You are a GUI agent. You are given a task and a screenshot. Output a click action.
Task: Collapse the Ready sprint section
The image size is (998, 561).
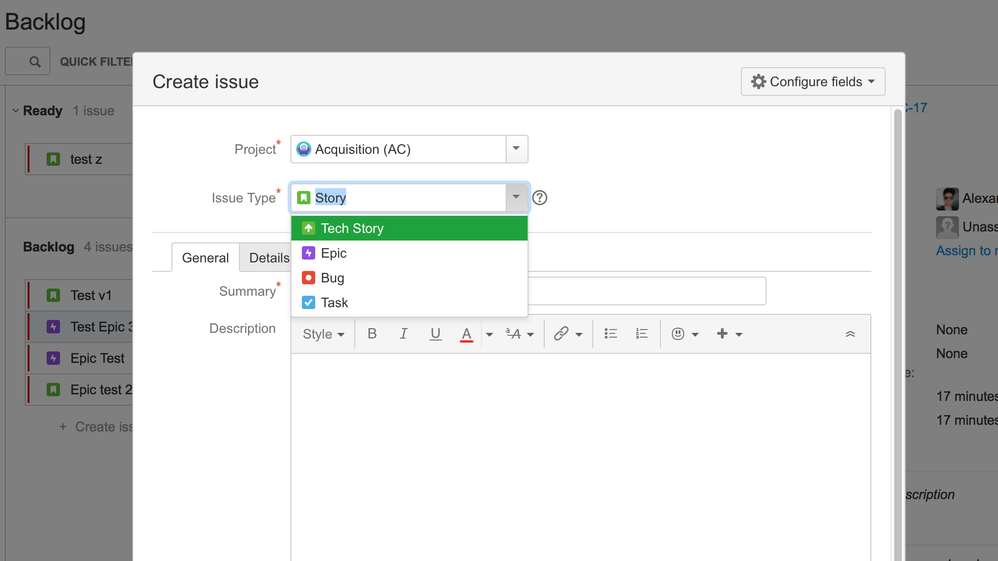(15, 111)
